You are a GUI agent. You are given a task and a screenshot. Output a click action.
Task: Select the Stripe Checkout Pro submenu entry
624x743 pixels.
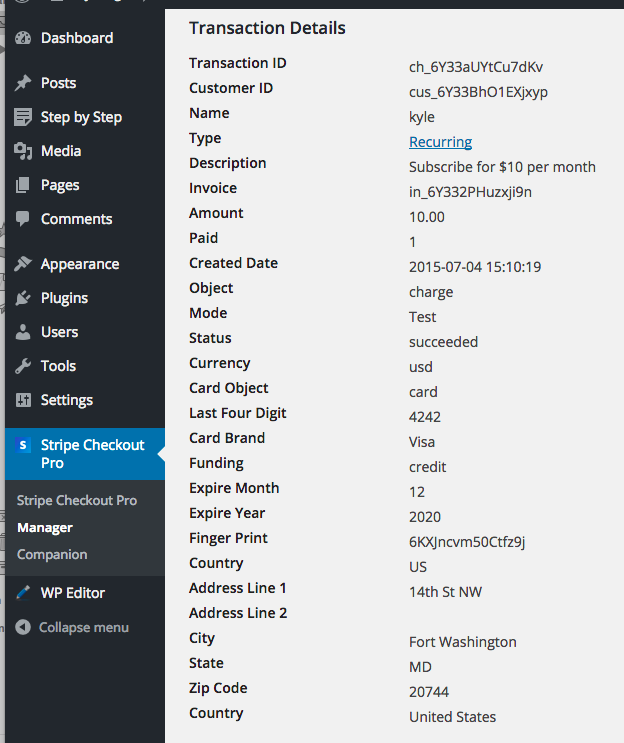(77, 500)
